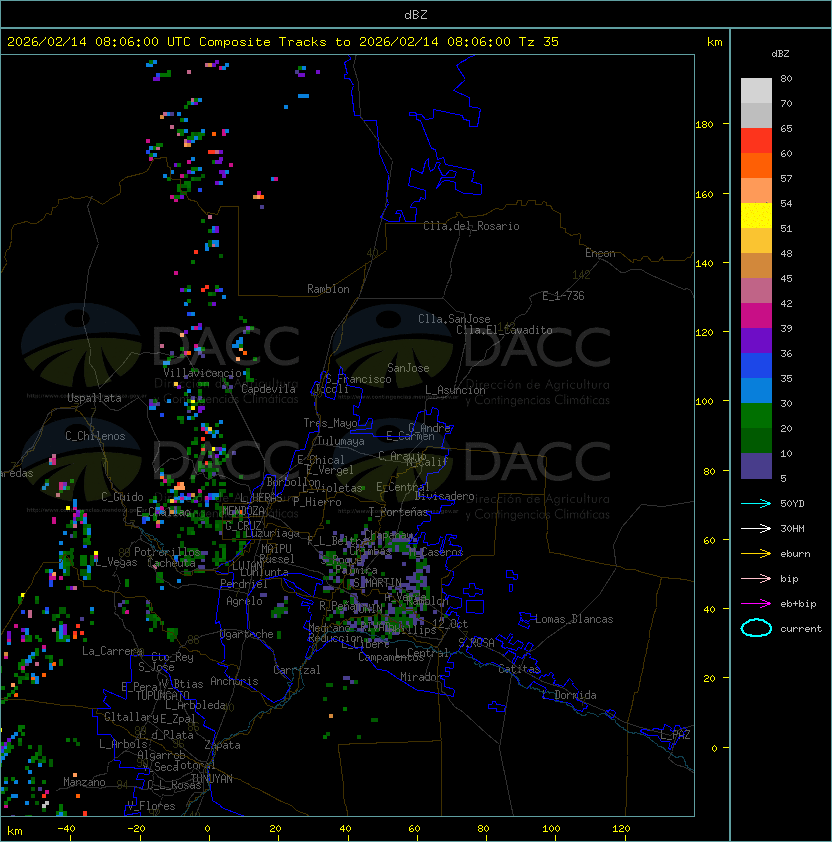Click the 'Manzano' map label
Screen dimensions: 832x842
tap(84, 782)
